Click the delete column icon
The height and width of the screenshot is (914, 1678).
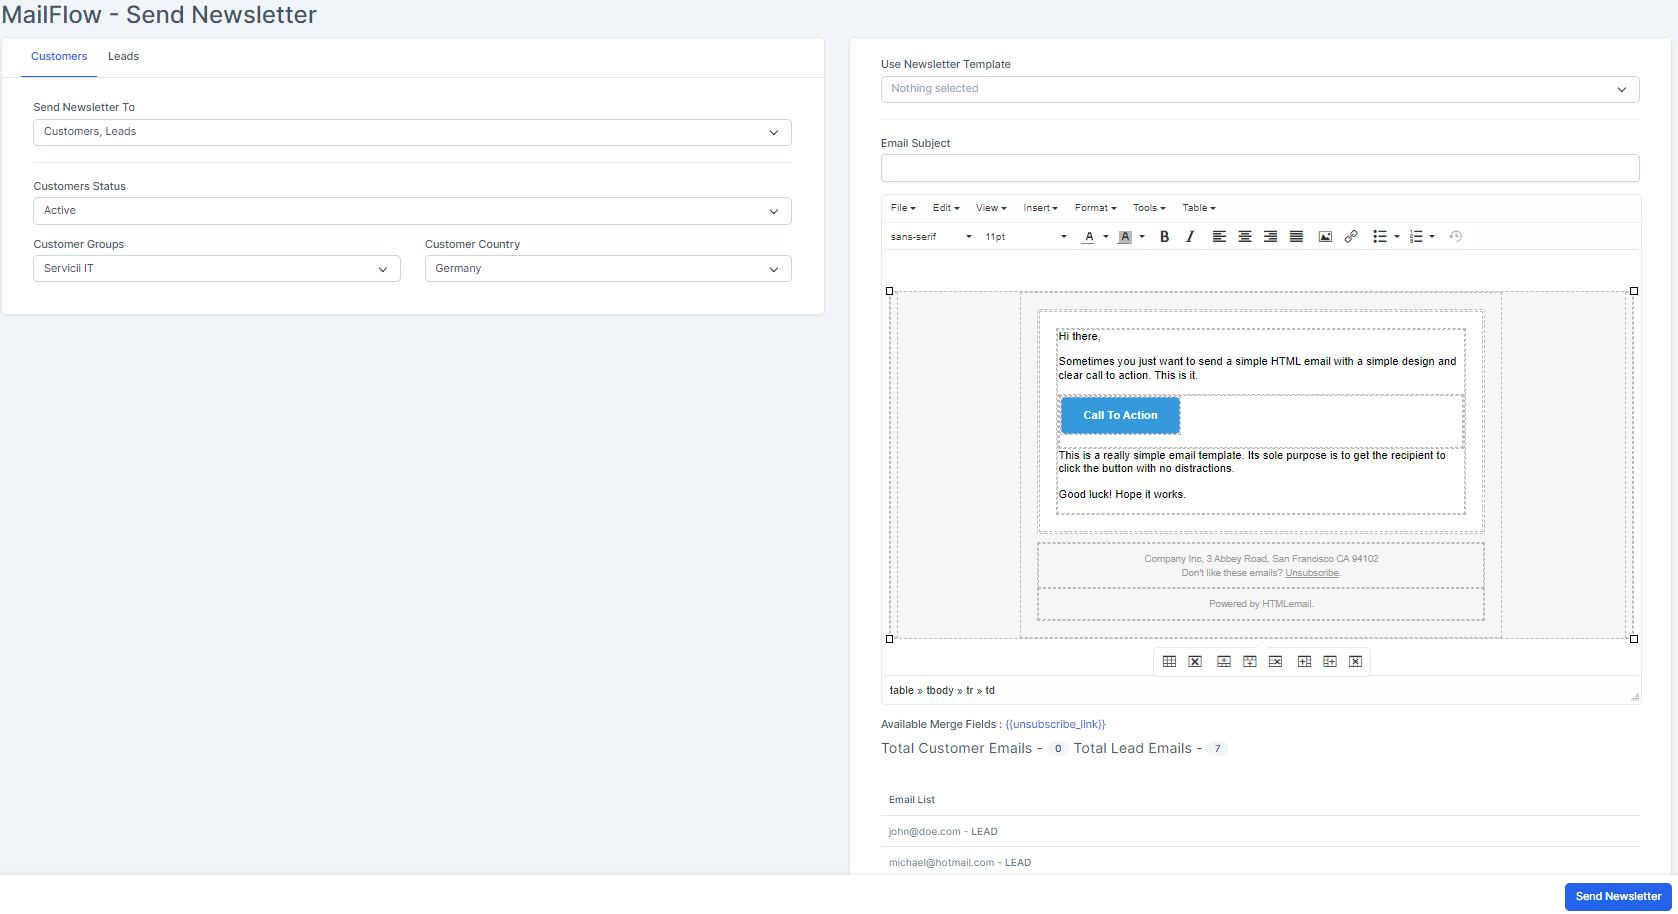click(x=1355, y=661)
